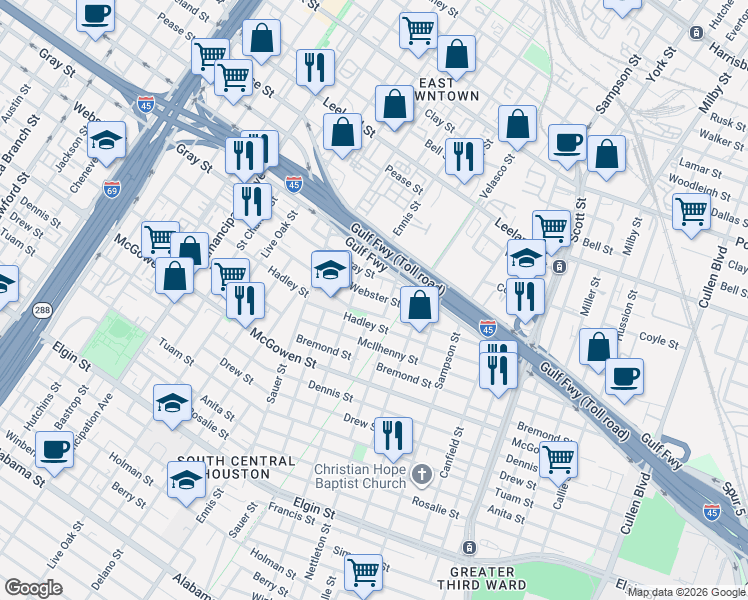Open the Christian Hope Baptist Church cross icon

coord(422,475)
